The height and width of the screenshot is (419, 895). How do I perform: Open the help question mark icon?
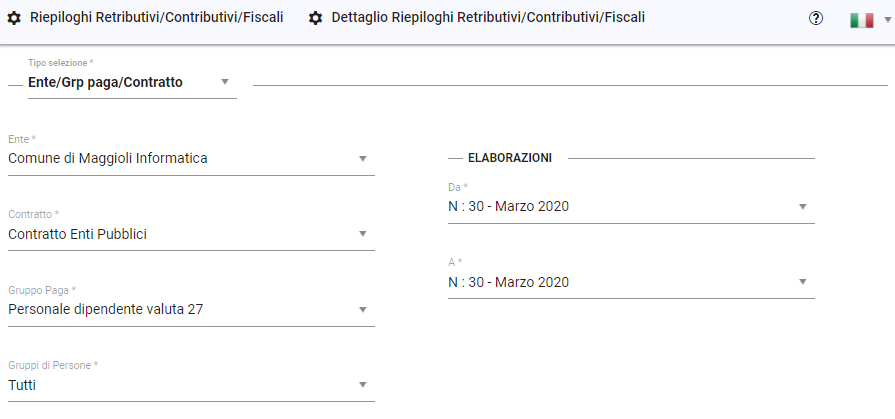[x=816, y=19]
